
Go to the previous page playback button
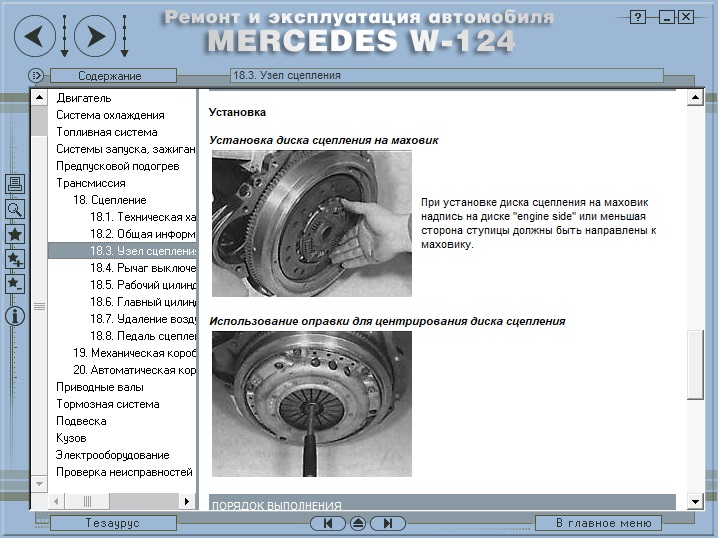pos(328,523)
